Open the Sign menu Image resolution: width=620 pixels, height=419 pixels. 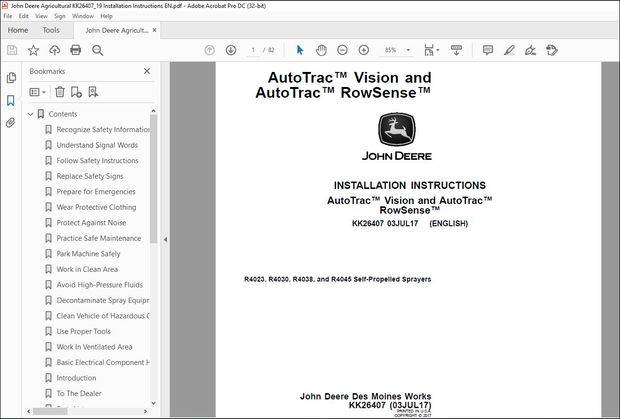60,16
